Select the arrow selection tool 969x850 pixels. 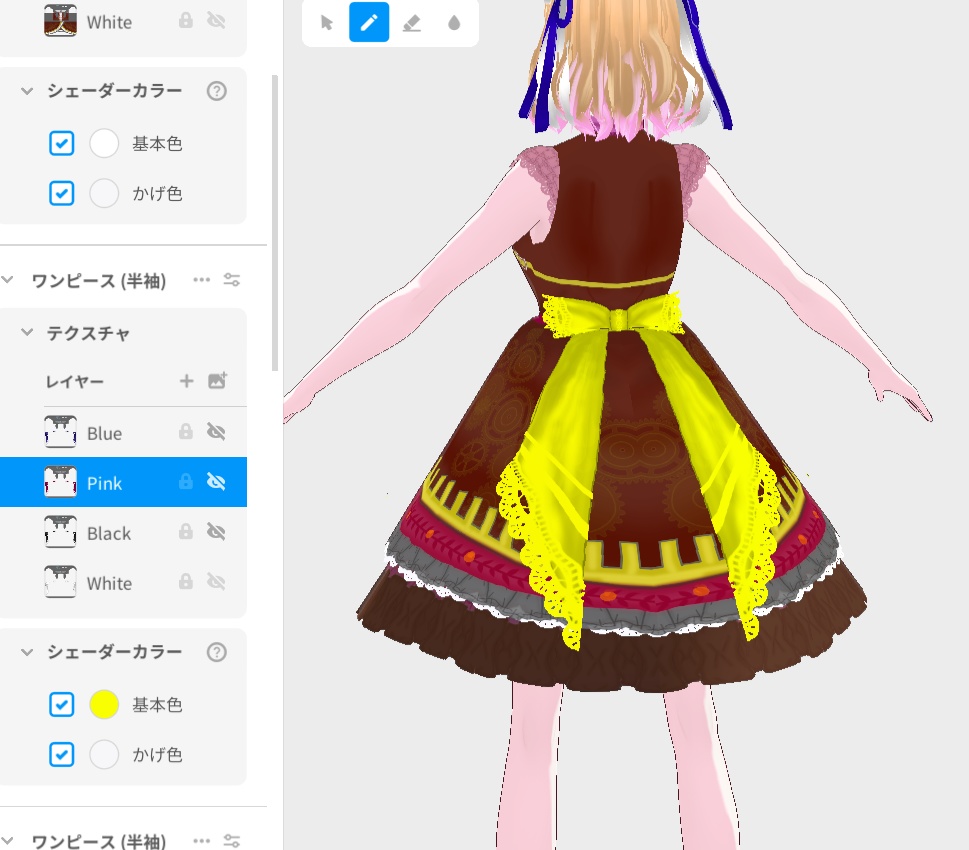[x=325, y=22]
